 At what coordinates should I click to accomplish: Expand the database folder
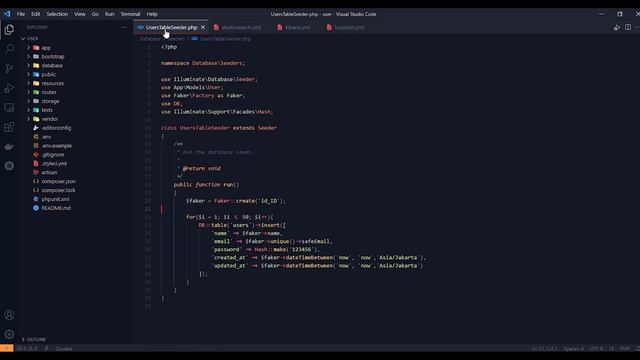(52, 65)
